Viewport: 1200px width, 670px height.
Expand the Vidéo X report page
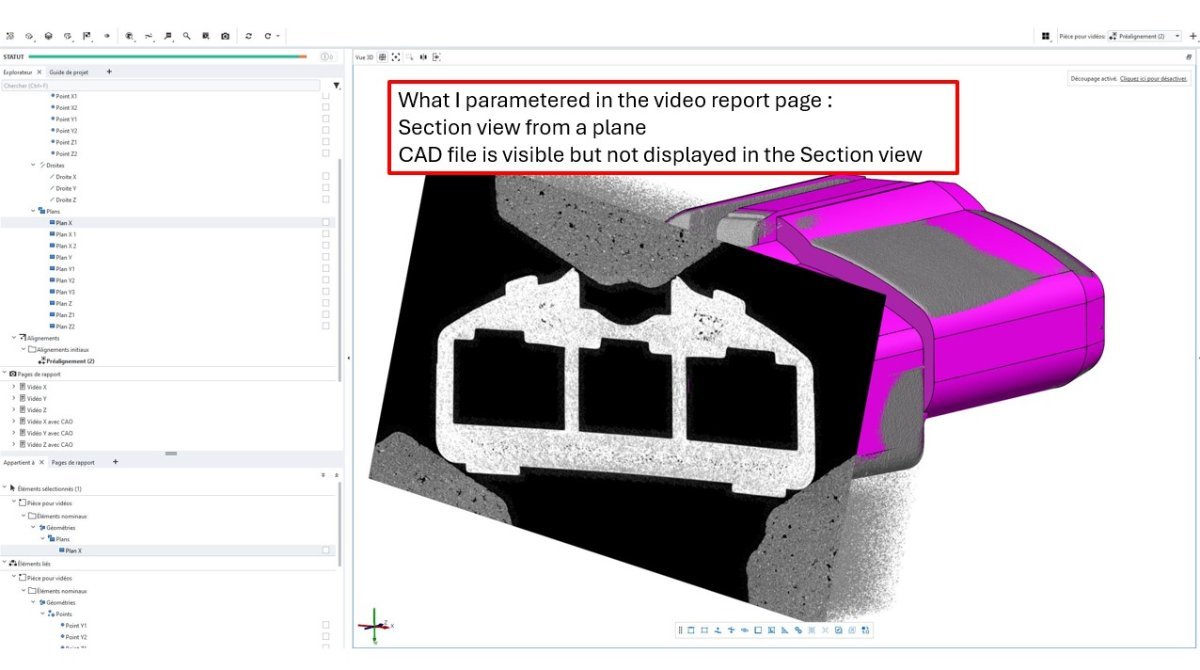tap(13, 387)
